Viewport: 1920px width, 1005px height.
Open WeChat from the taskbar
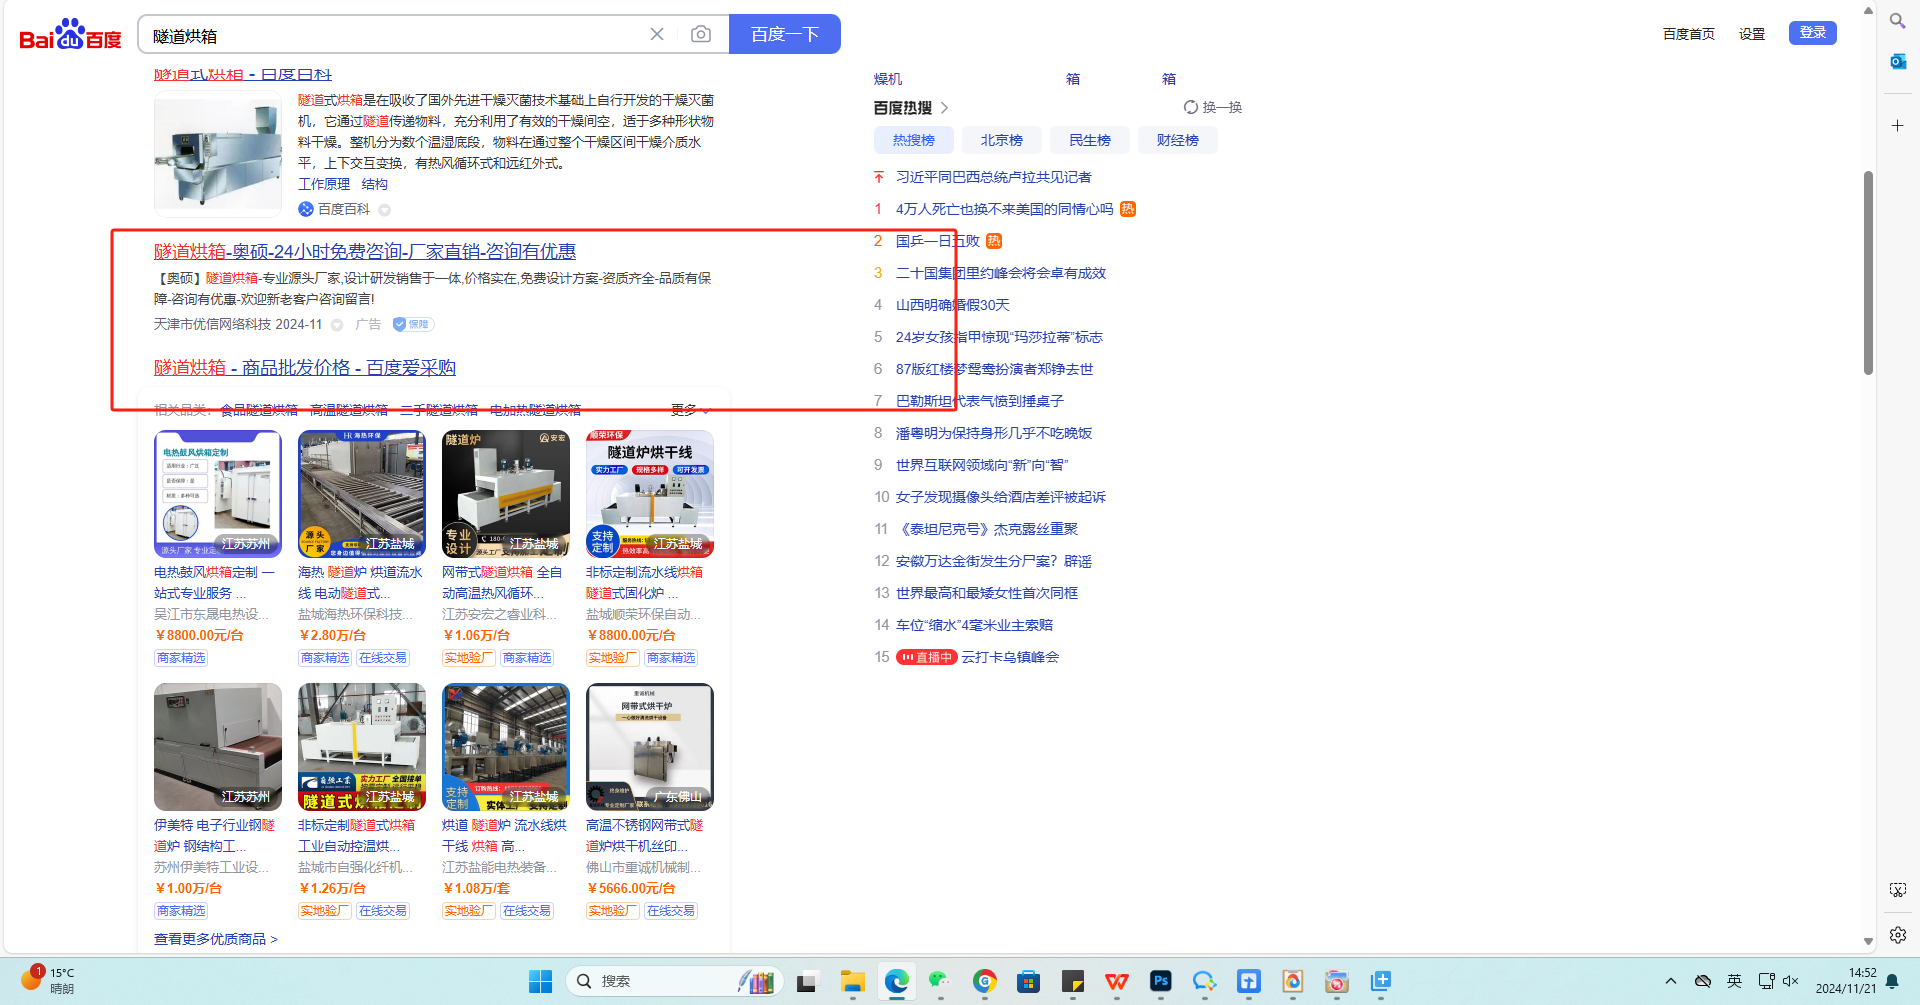[939, 981]
